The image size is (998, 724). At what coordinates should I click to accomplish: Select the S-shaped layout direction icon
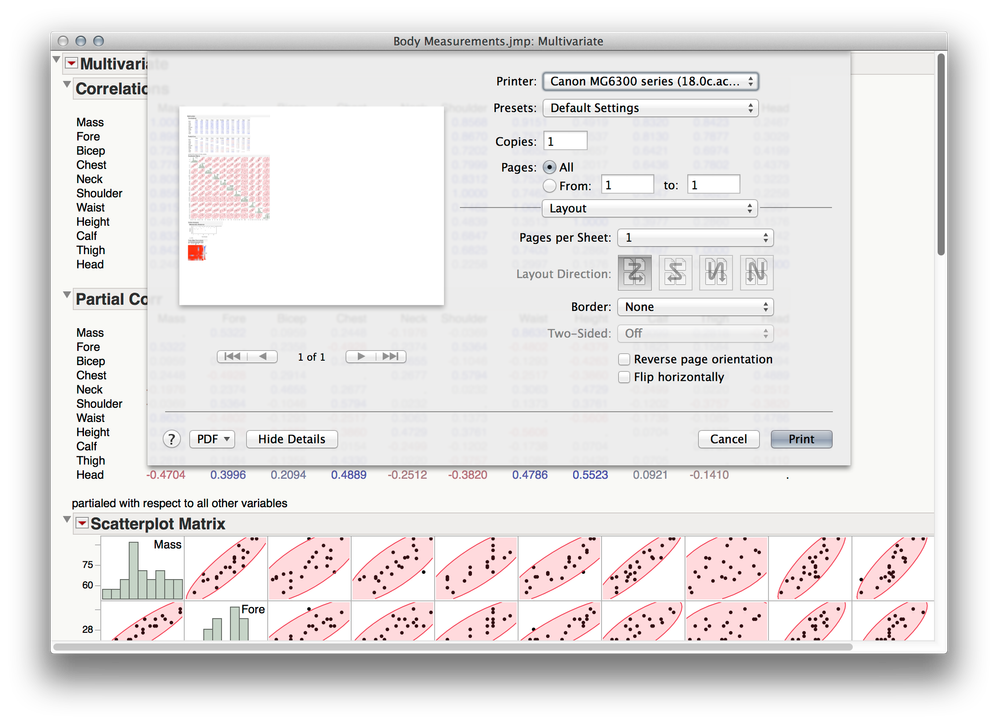pyautogui.click(x=675, y=272)
